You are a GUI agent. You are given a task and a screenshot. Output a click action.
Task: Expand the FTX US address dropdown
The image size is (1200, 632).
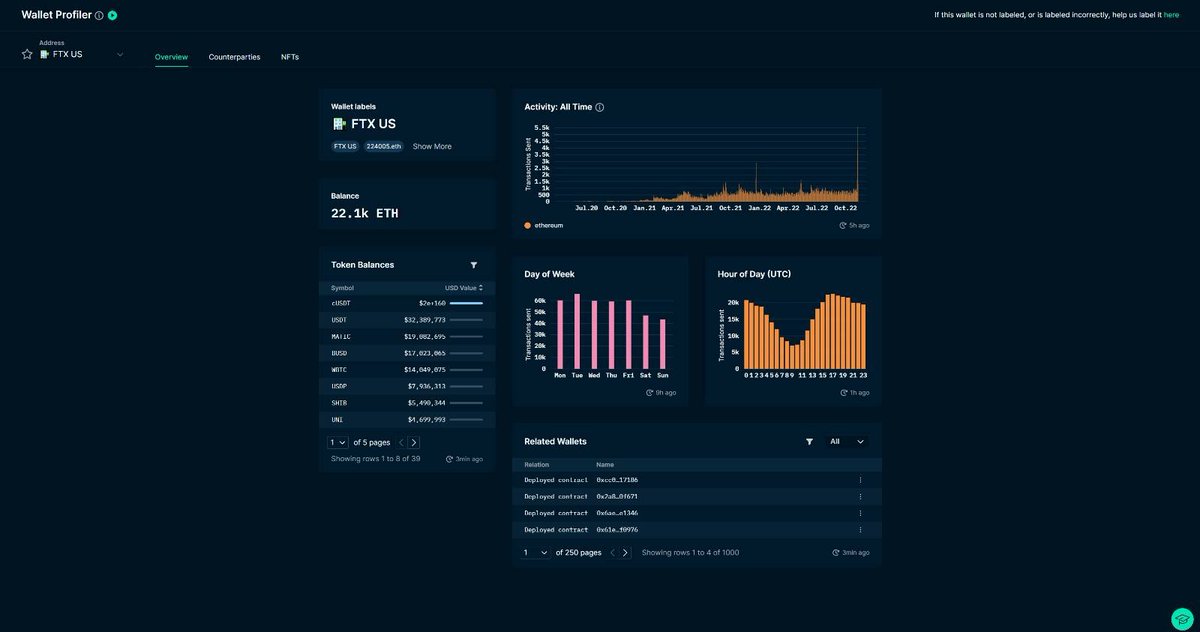pos(120,54)
